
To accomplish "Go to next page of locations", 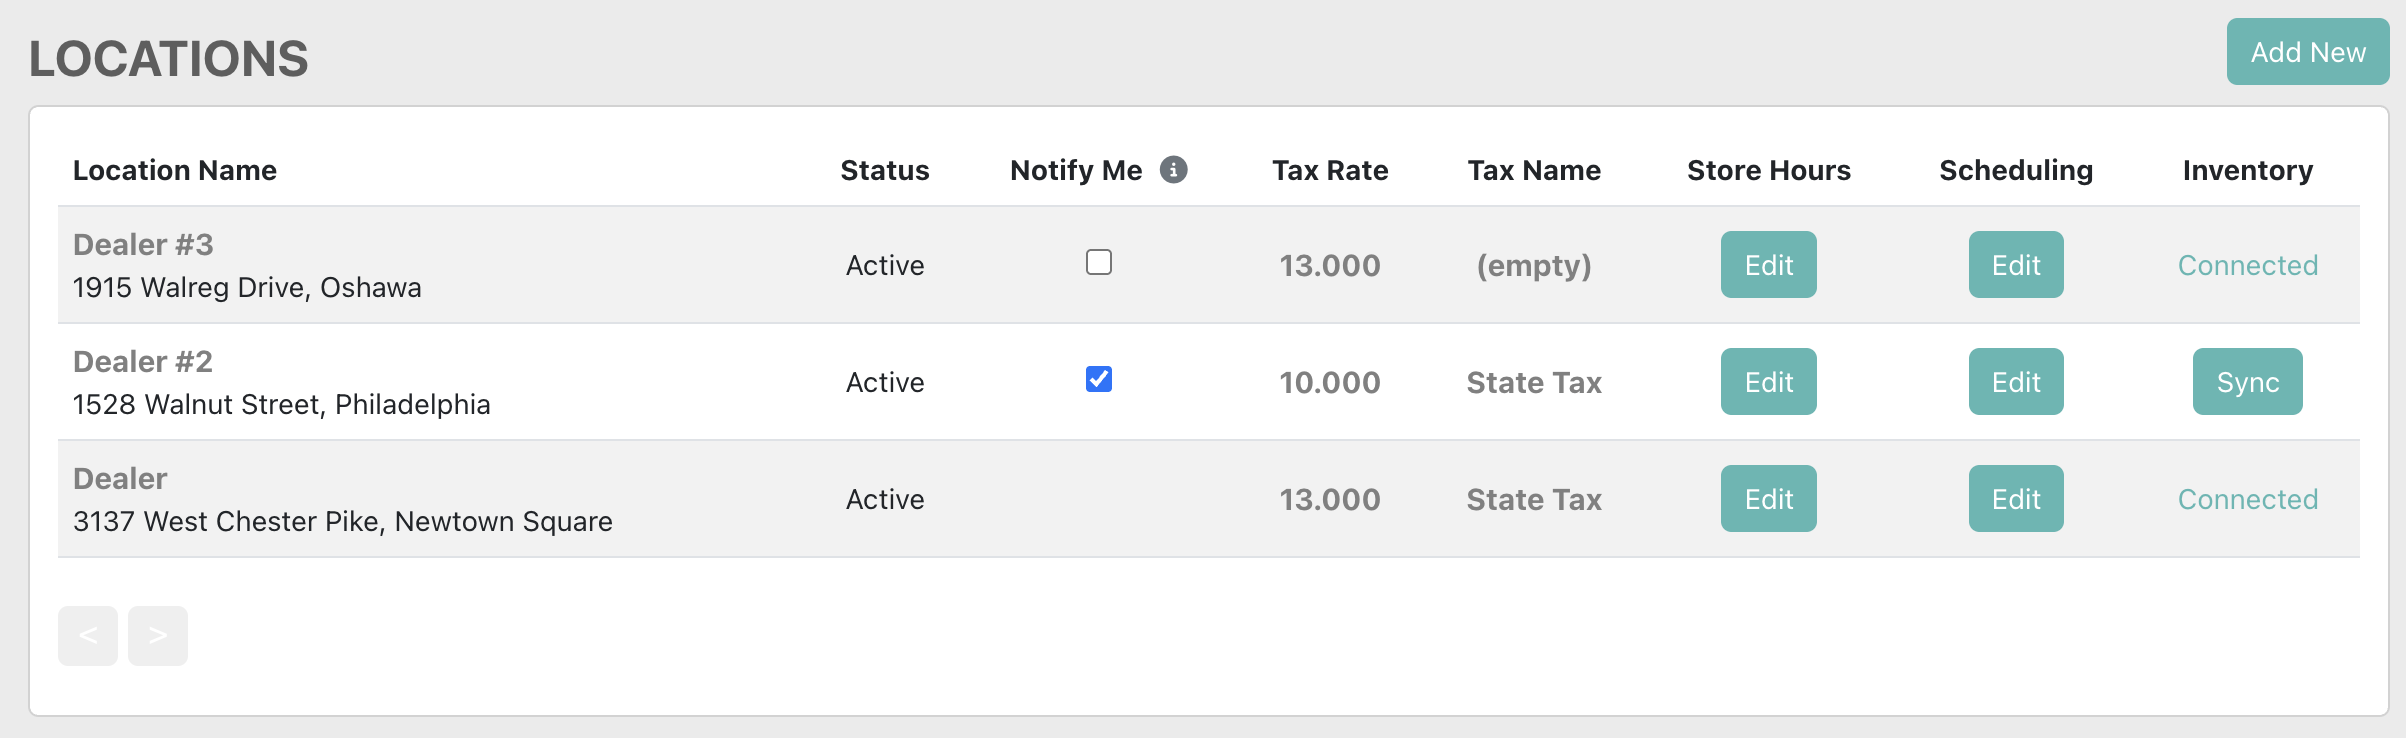I will (158, 636).
